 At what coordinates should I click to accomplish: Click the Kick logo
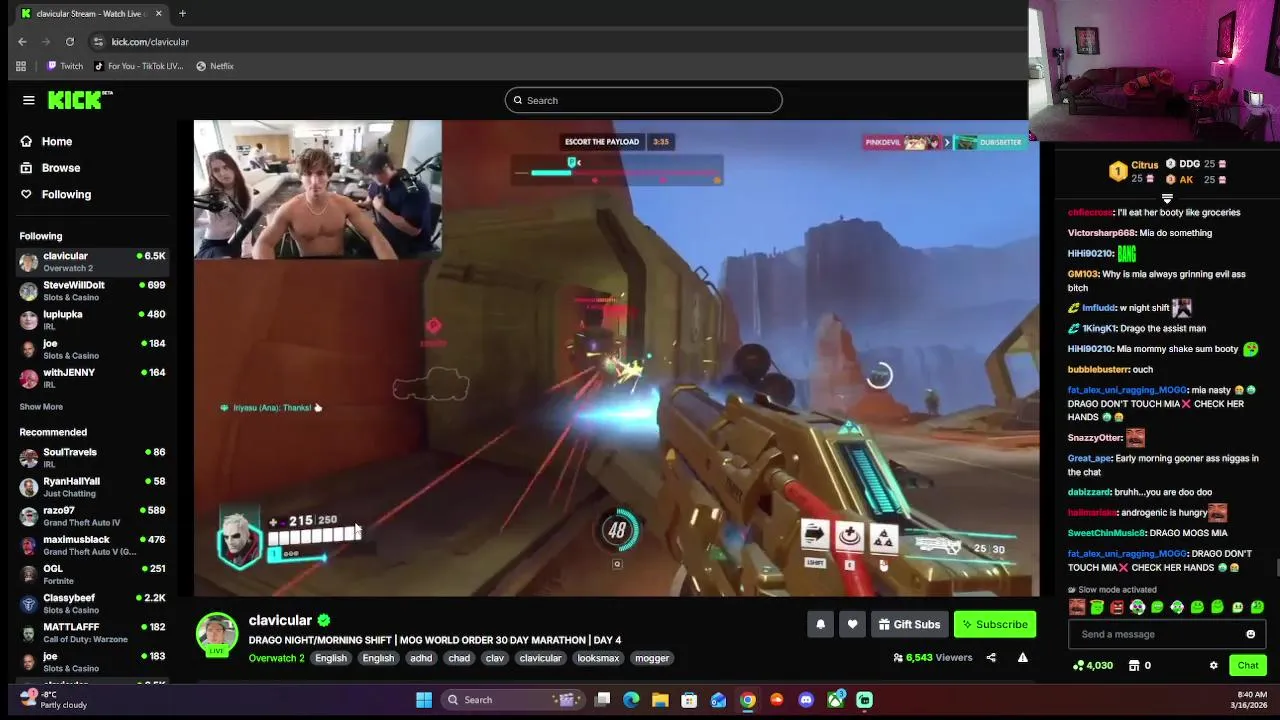(79, 100)
